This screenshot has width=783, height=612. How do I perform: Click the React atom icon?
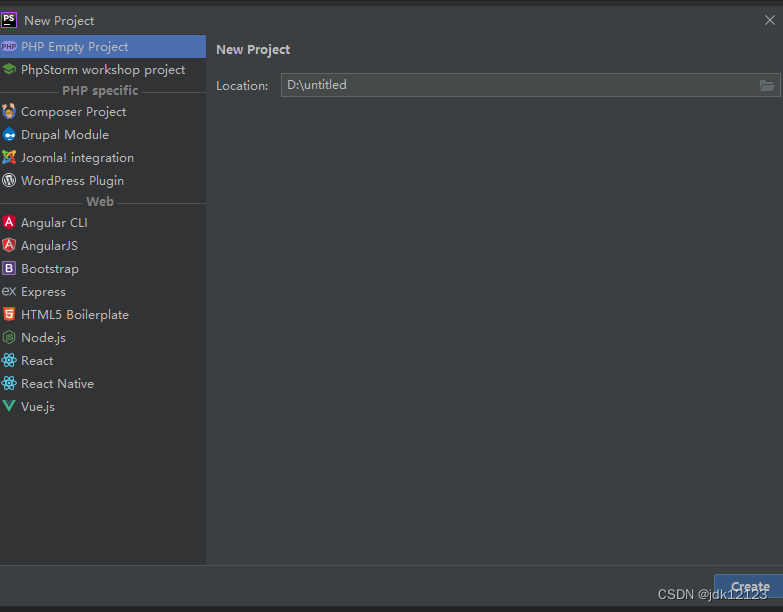pyautogui.click(x=9, y=360)
